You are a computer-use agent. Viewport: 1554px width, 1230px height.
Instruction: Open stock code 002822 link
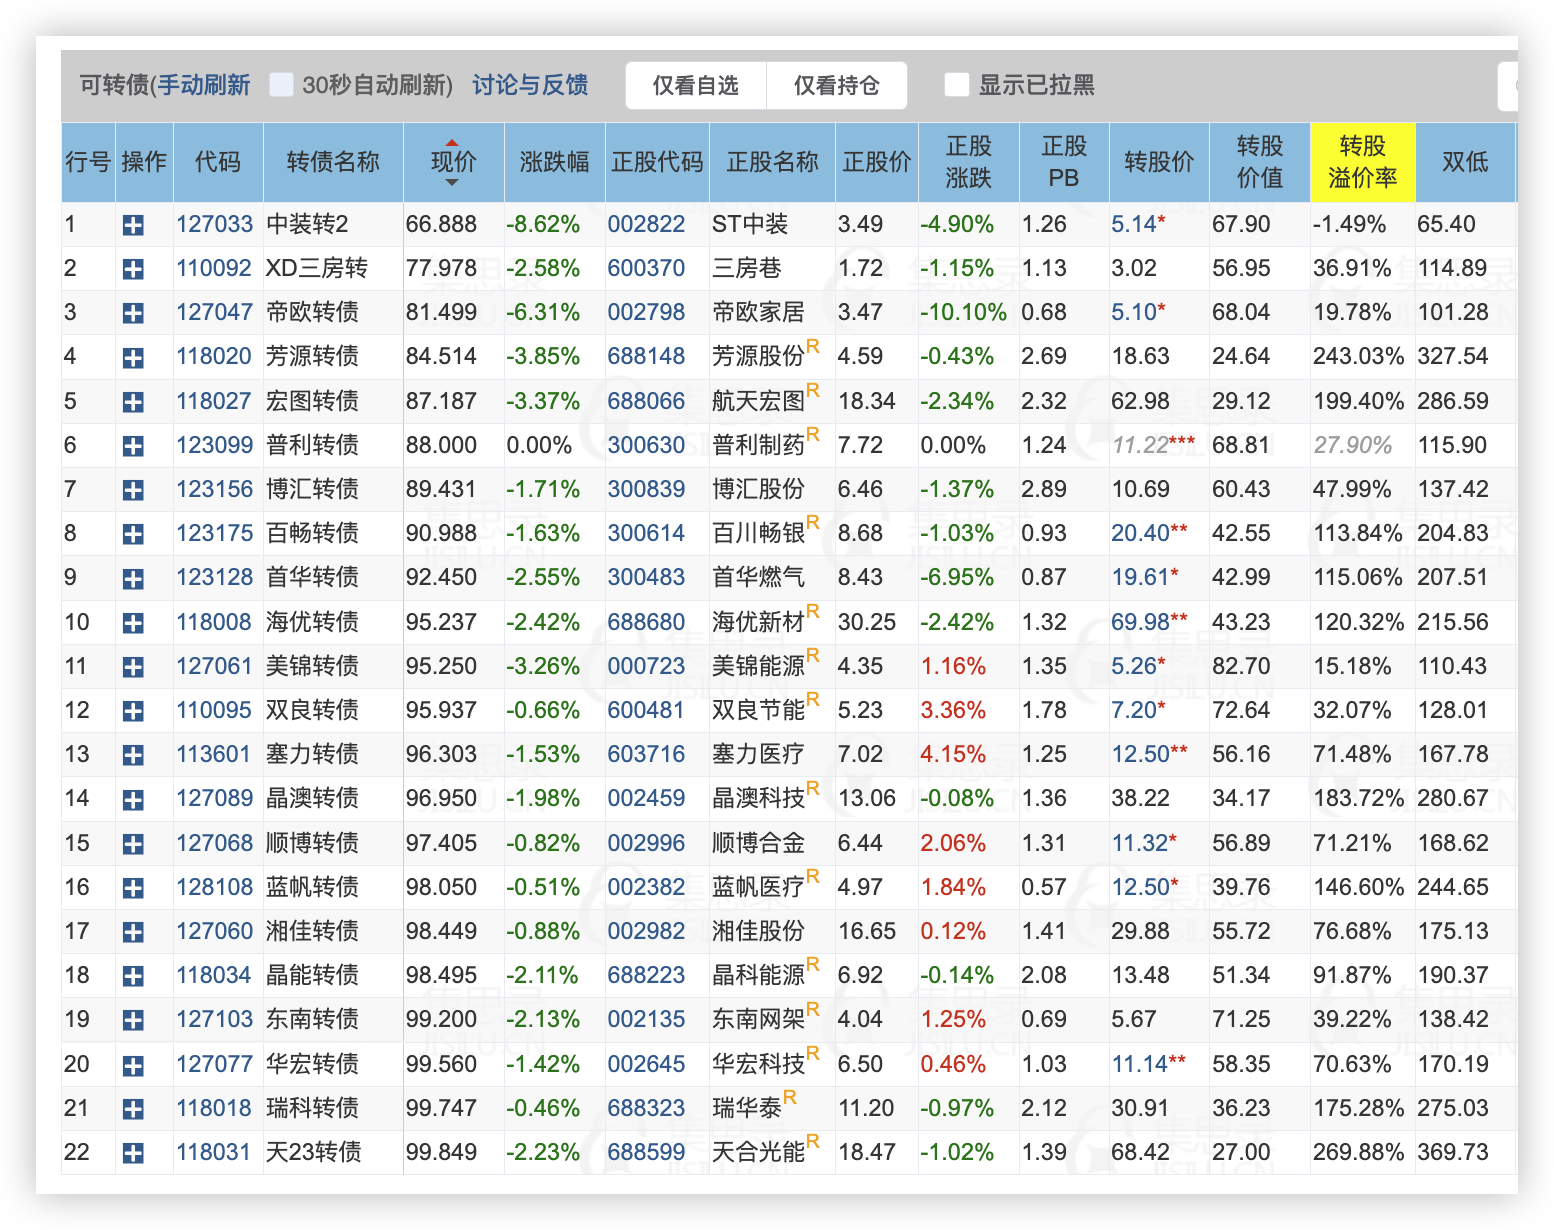(646, 224)
